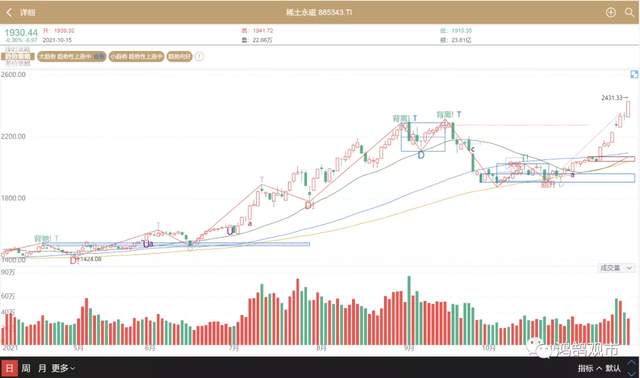Open search with the magnifier icon

pos(629,12)
